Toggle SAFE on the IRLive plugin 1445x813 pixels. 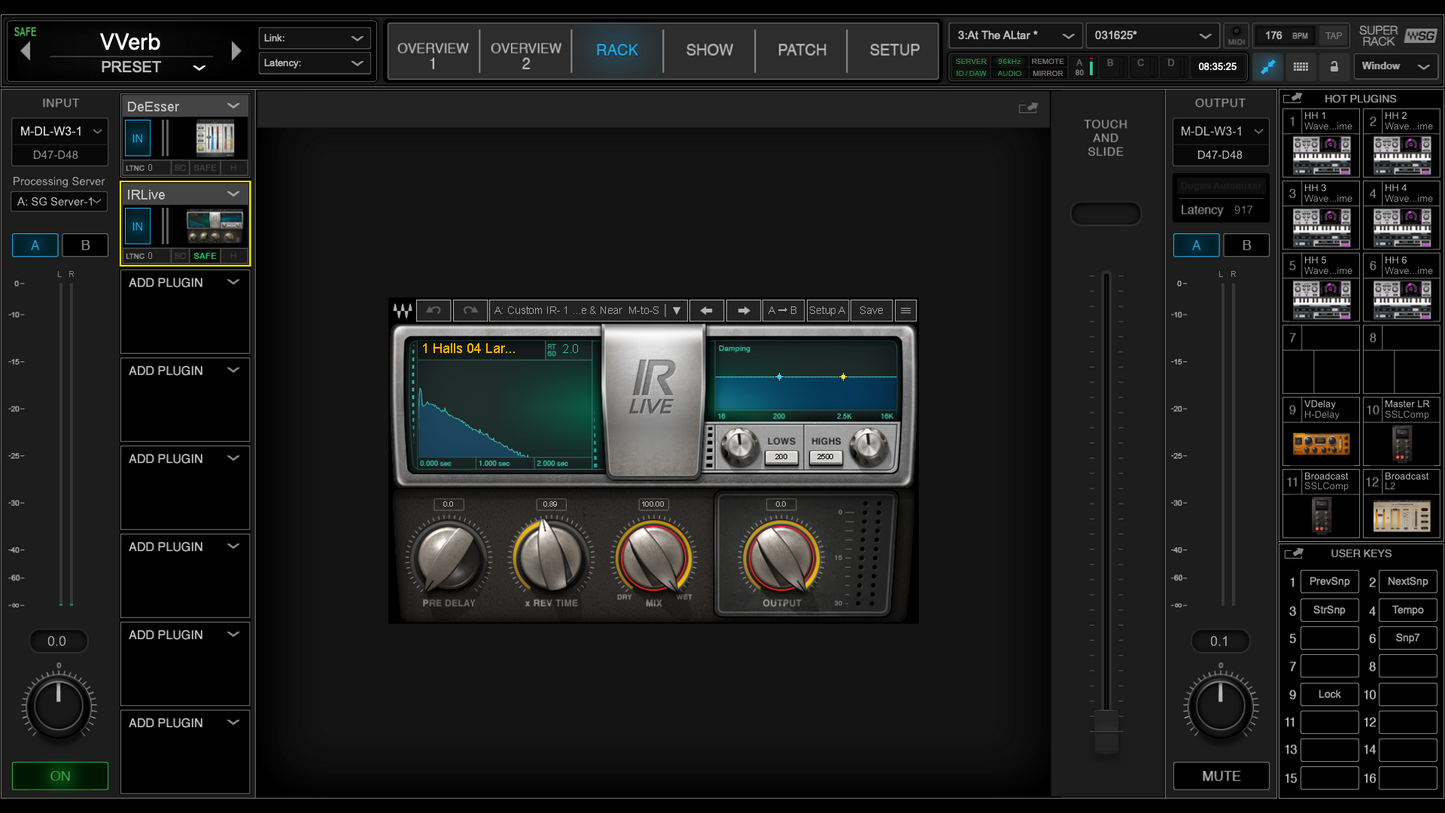205,256
